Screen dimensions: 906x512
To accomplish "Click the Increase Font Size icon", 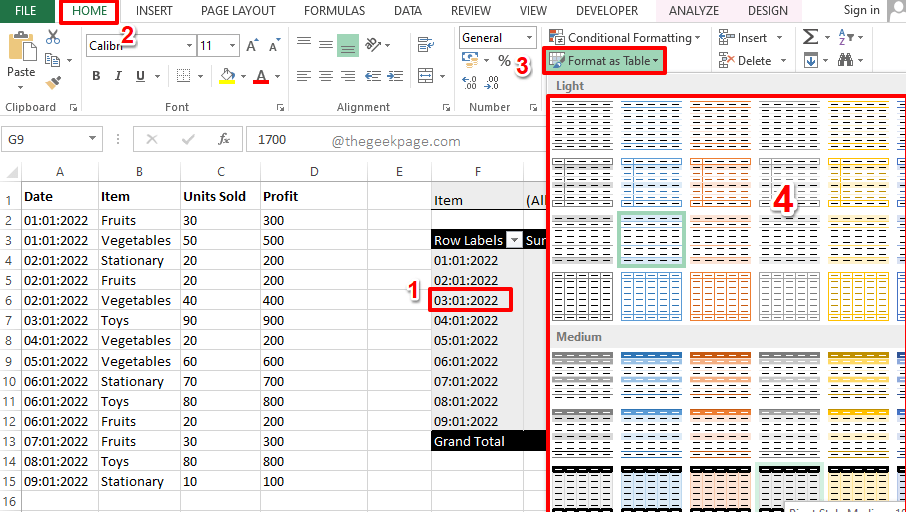I will point(250,46).
